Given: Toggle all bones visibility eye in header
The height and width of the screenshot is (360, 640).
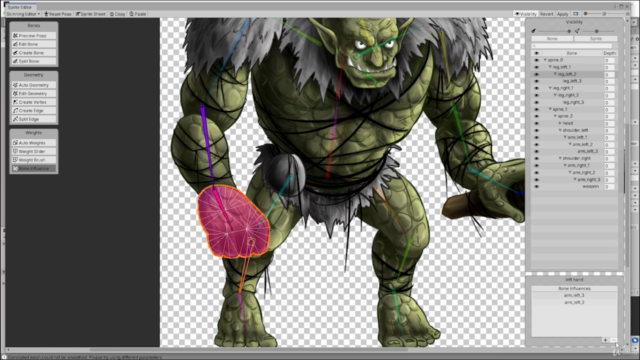Looking at the screenshot, I should click(x=536, y=53).
